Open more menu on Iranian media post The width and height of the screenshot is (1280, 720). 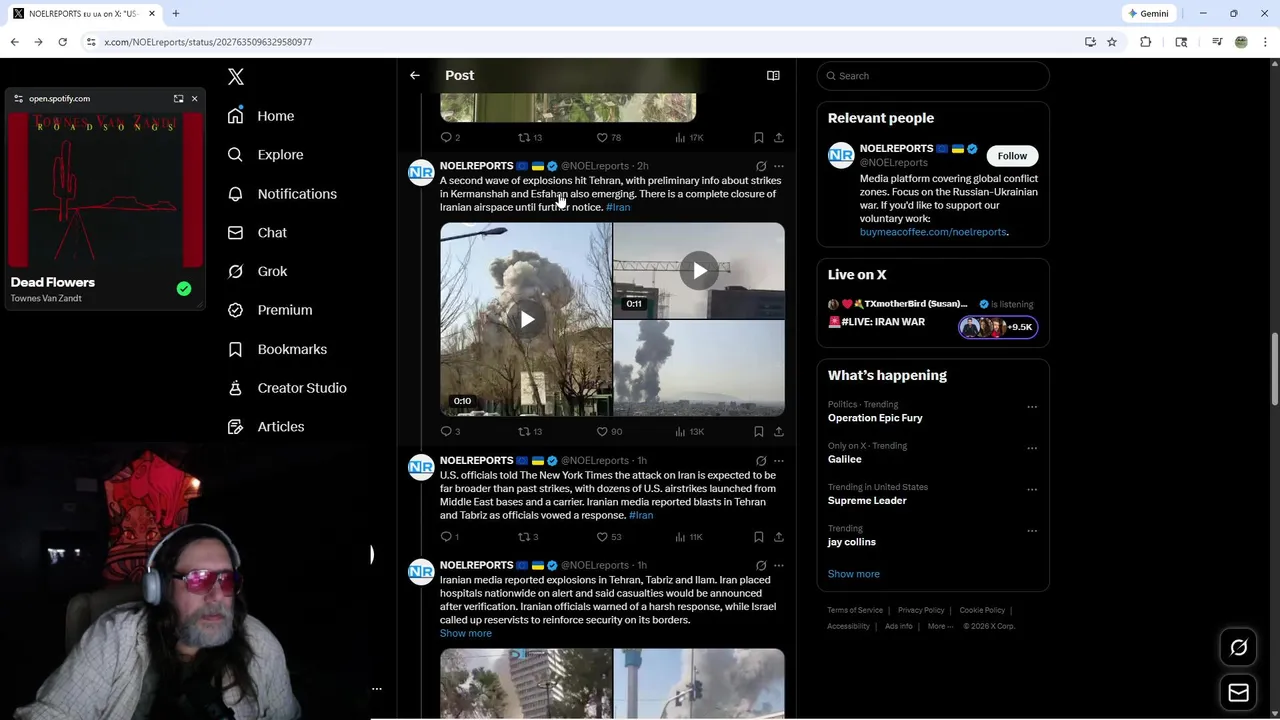pyautogui.click(x=779, y=566)
